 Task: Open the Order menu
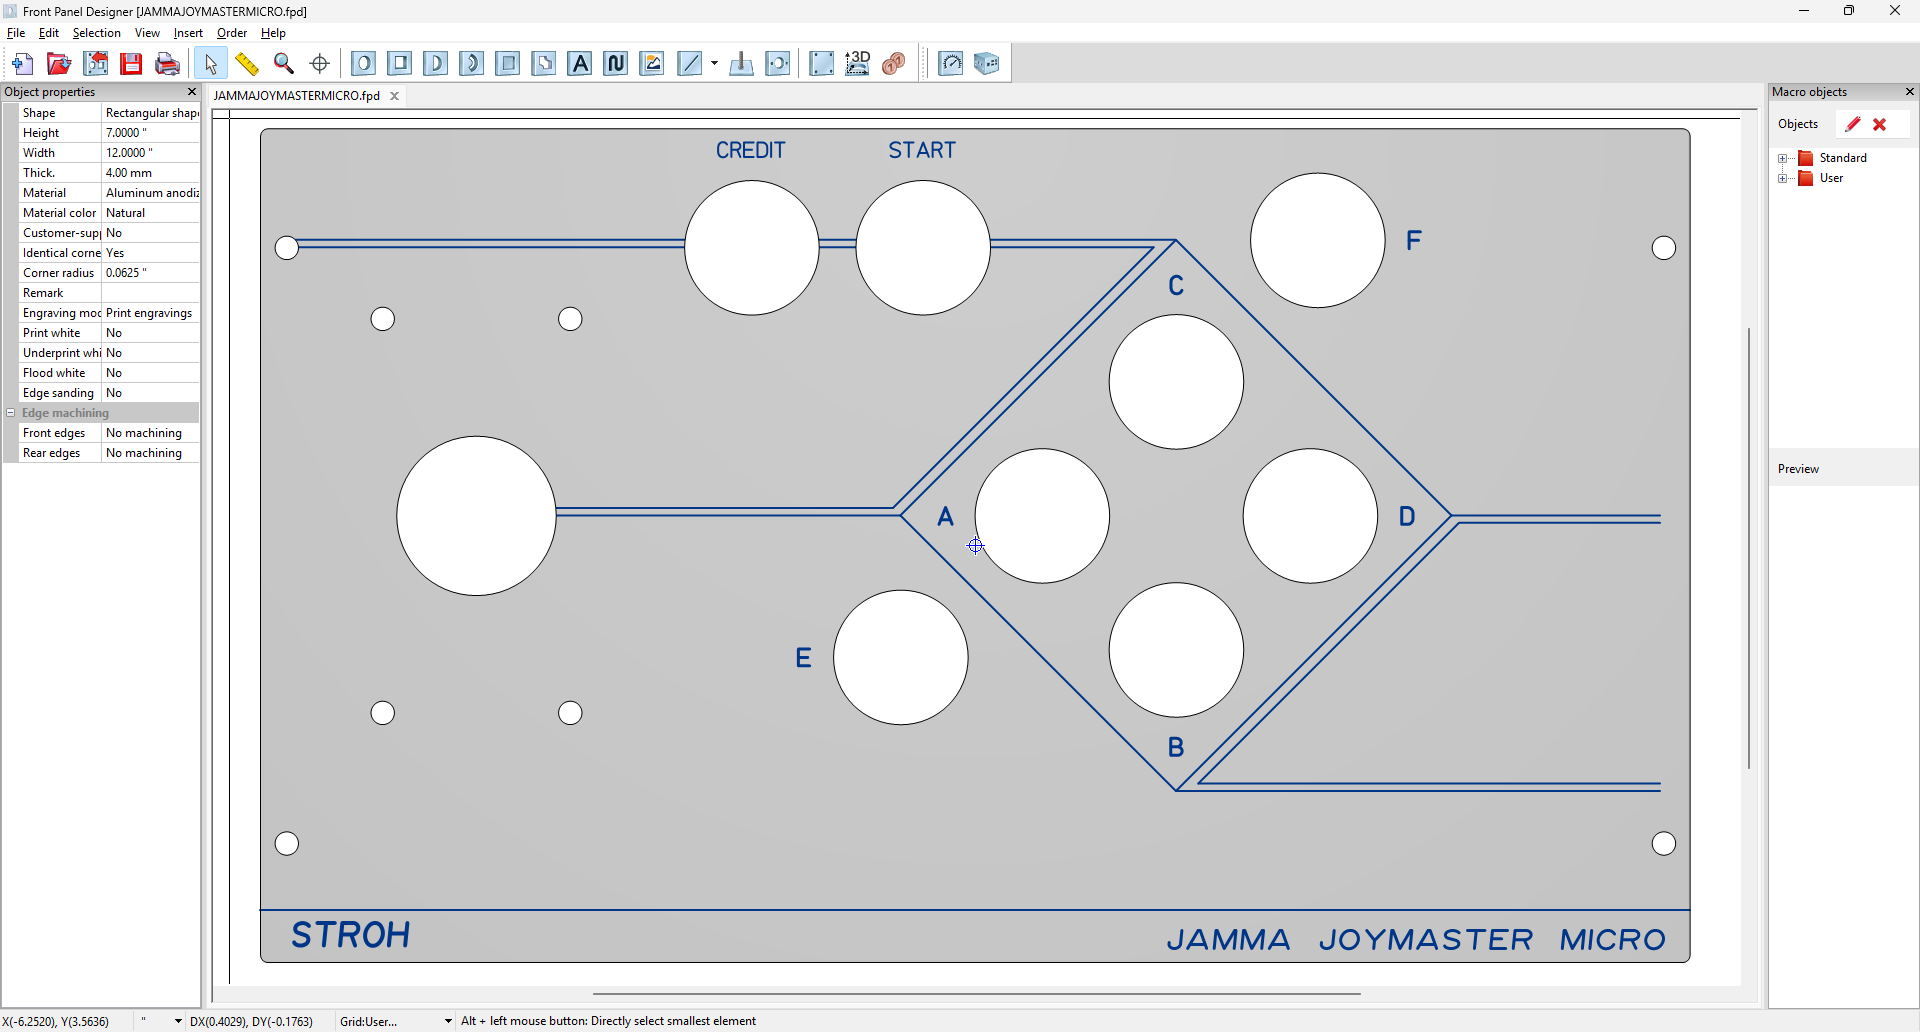231,33
